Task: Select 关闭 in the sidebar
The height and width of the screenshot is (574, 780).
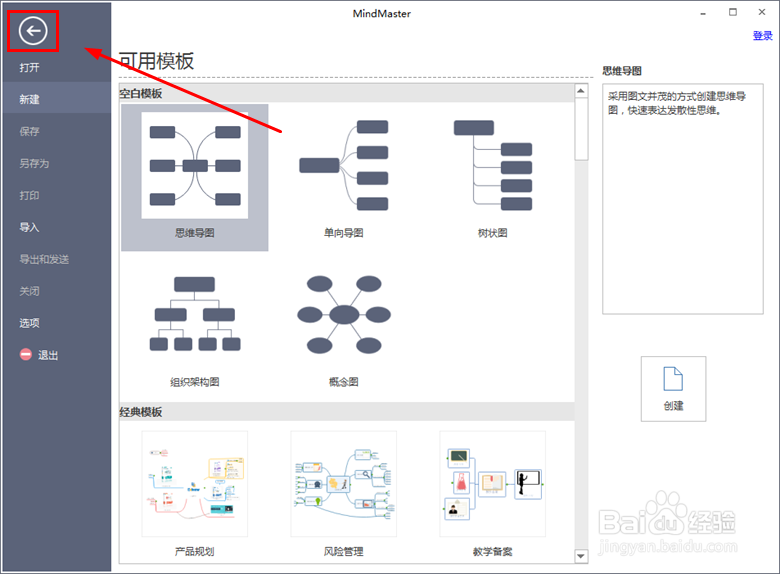Action: 29,291
